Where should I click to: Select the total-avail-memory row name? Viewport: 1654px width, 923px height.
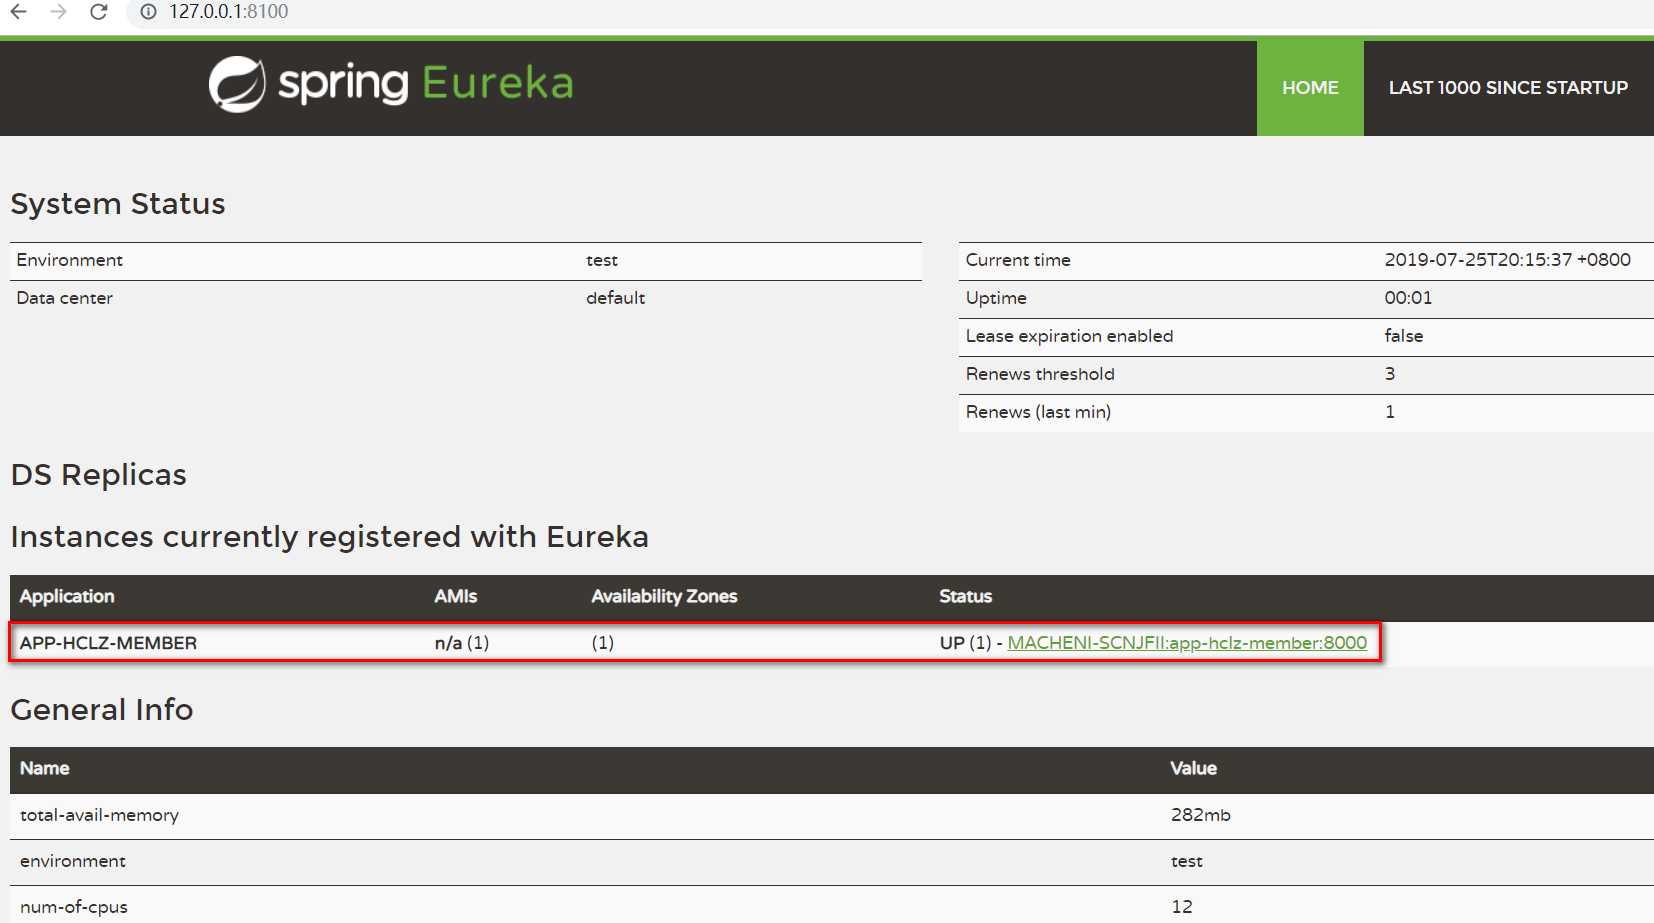pyautogui.click(x=99, y=815)
